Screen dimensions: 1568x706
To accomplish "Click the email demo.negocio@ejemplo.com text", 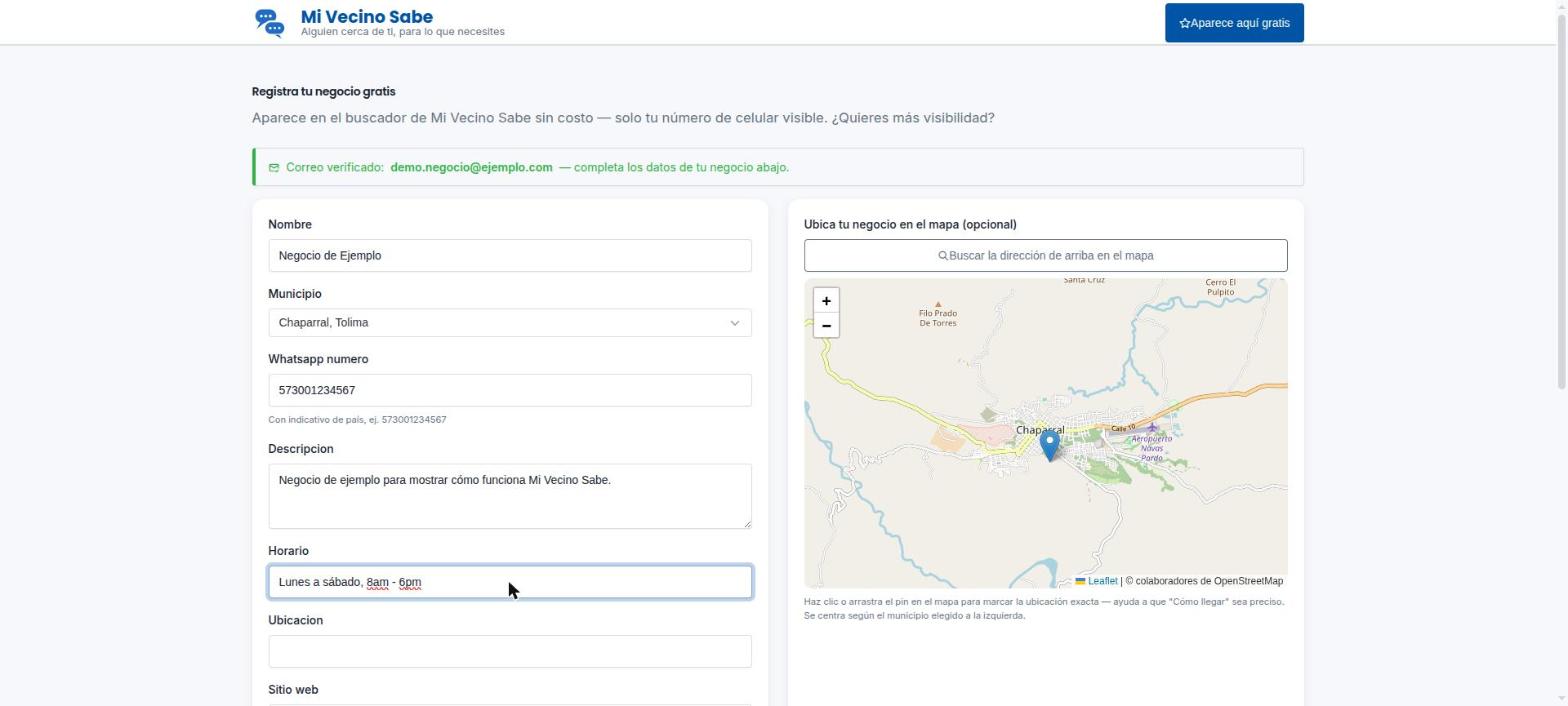I will (x=471, y=168).
